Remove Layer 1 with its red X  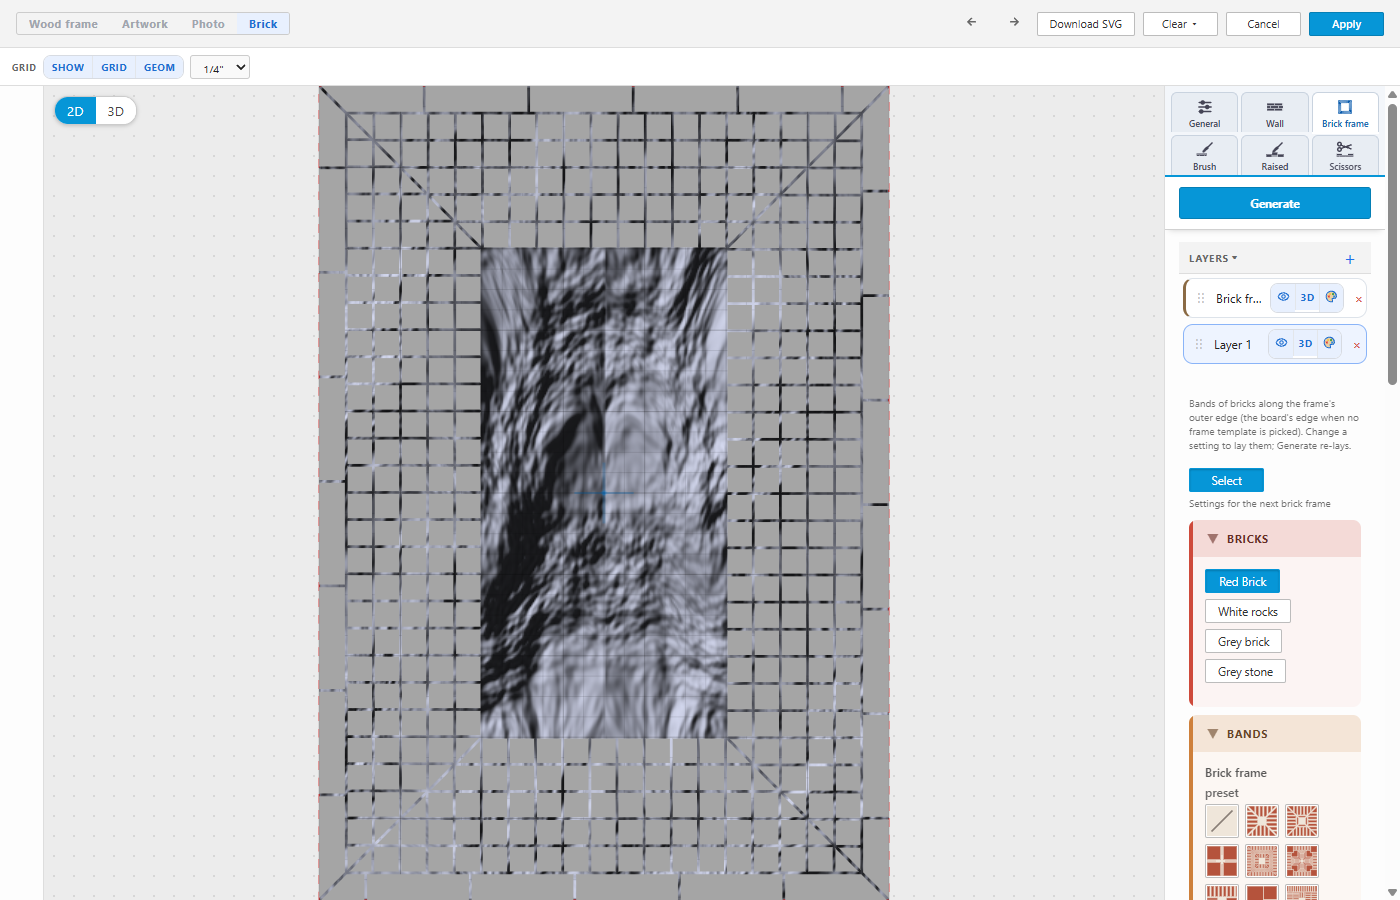pos(1357,345)
